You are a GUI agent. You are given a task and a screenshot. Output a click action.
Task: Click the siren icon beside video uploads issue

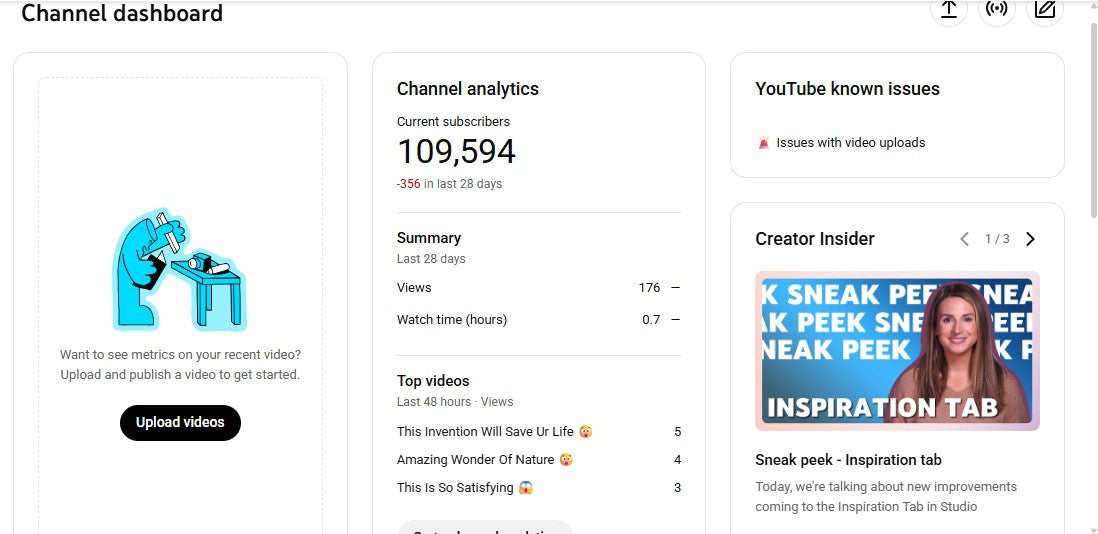click(764, 143)
